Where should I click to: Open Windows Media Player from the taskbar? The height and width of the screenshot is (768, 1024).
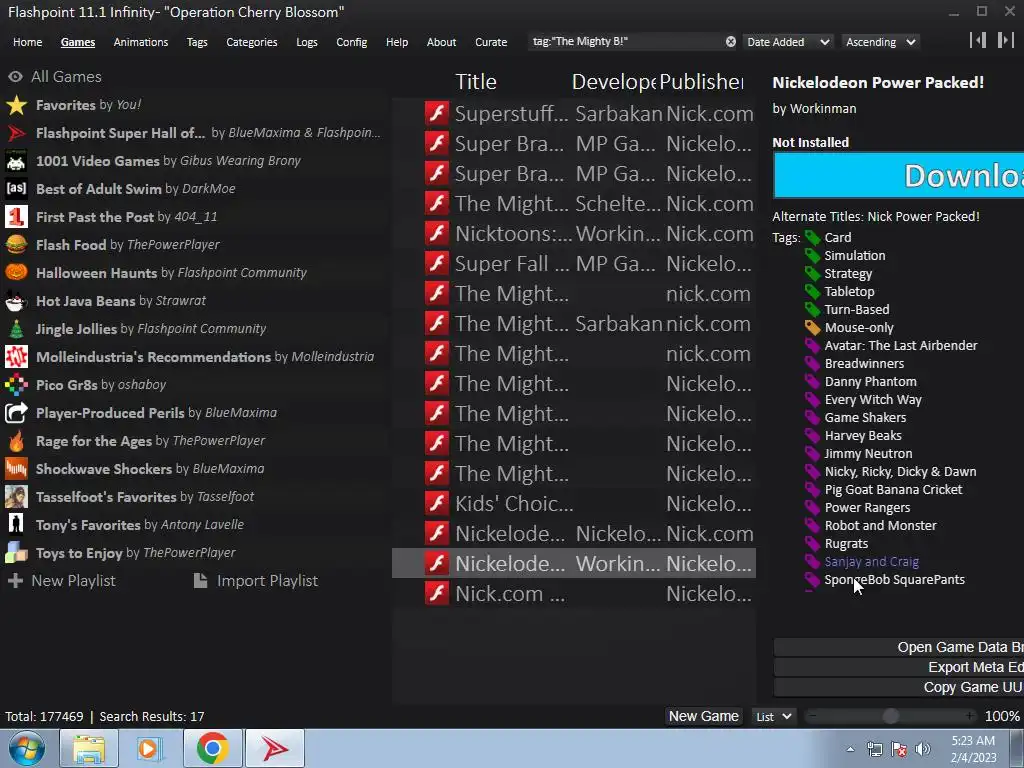(x=148, y=748)
